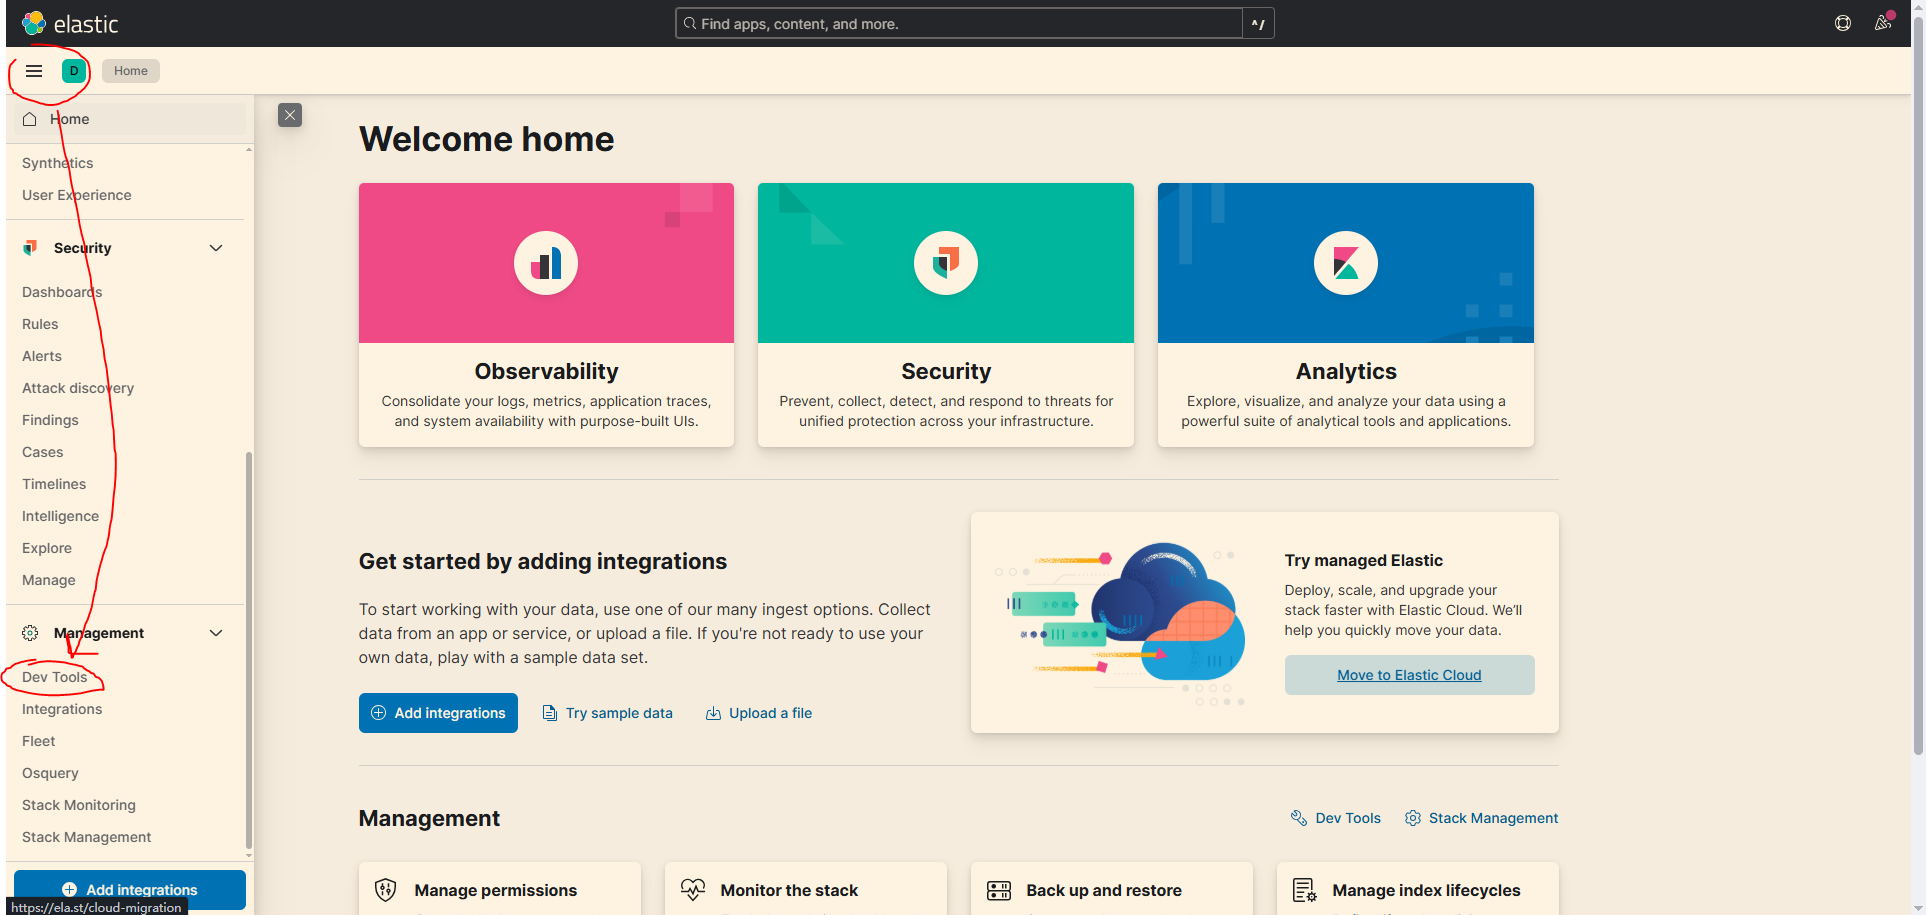This screenshot has height=915, width=1926.
Task: Open the Back up and restore card
Action: [x=1112, y=889]
